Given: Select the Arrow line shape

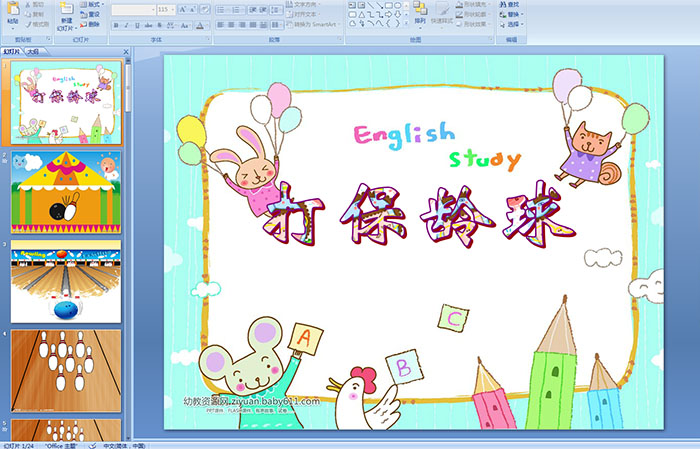Looking at the screenshot, I should point(379,5).
